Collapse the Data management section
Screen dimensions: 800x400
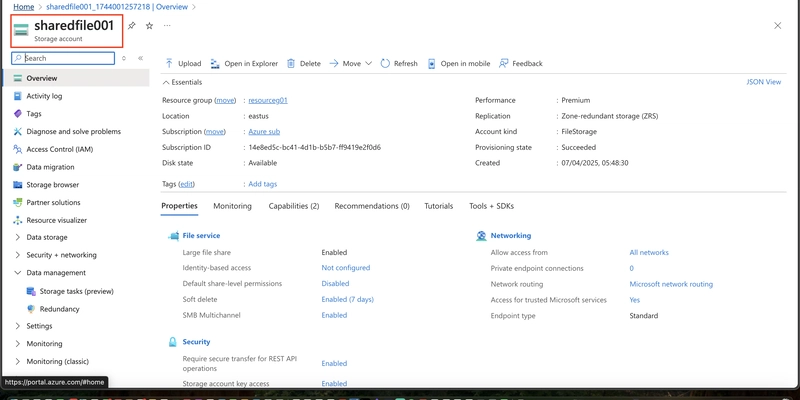[x=56, y=273]
